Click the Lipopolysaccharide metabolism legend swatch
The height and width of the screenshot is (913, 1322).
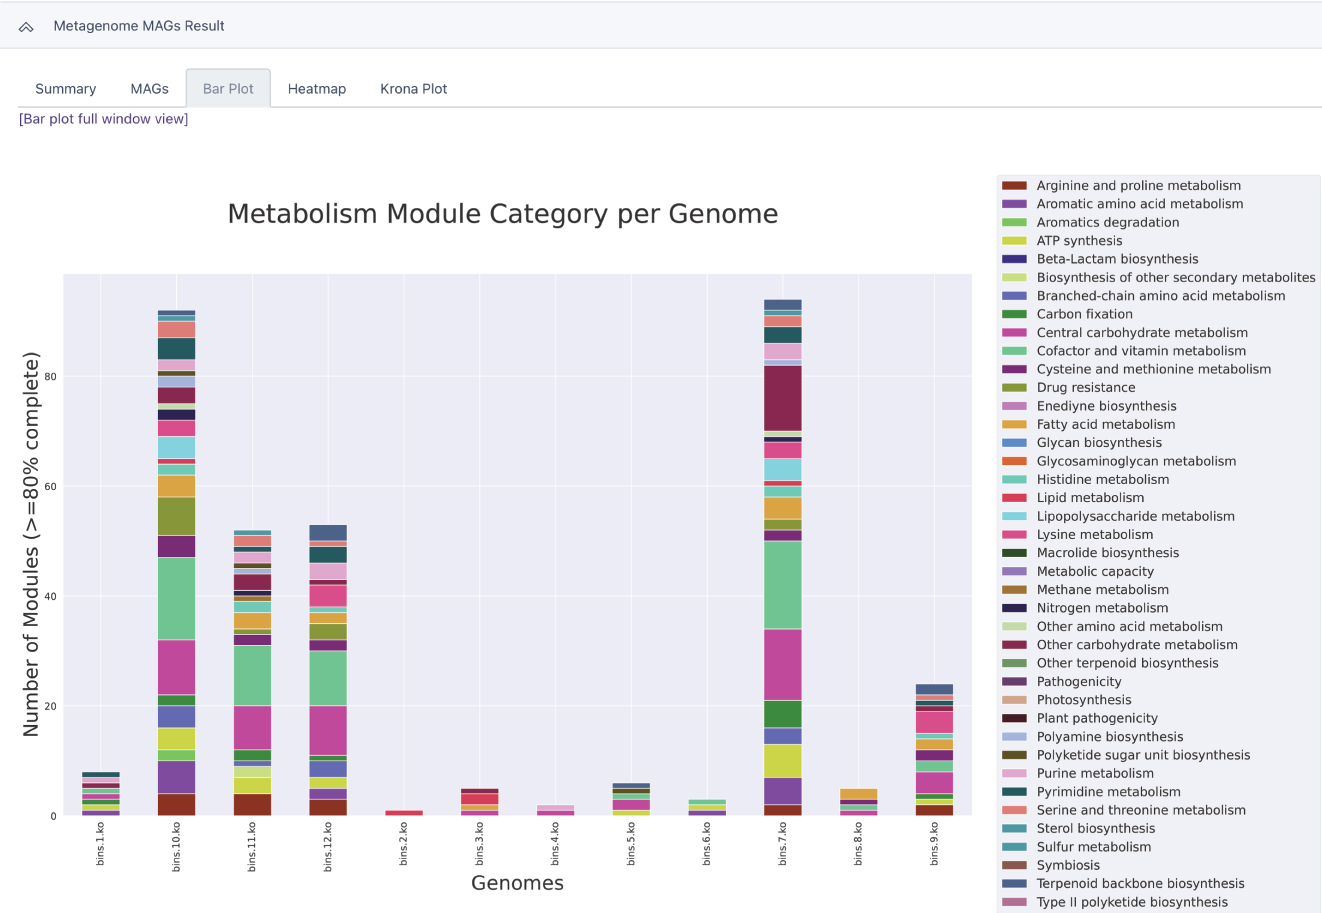(x=1014, y=516)
